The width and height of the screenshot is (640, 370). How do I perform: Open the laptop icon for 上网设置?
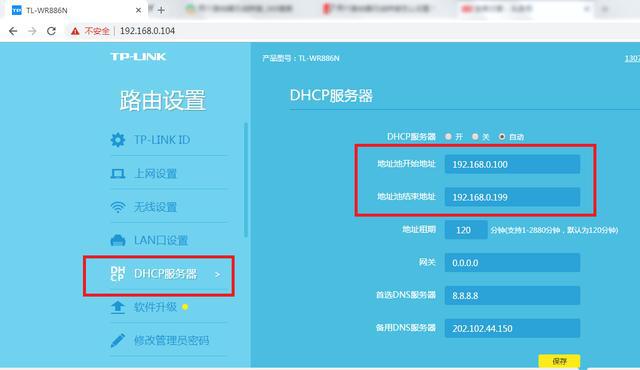(118, 174)
